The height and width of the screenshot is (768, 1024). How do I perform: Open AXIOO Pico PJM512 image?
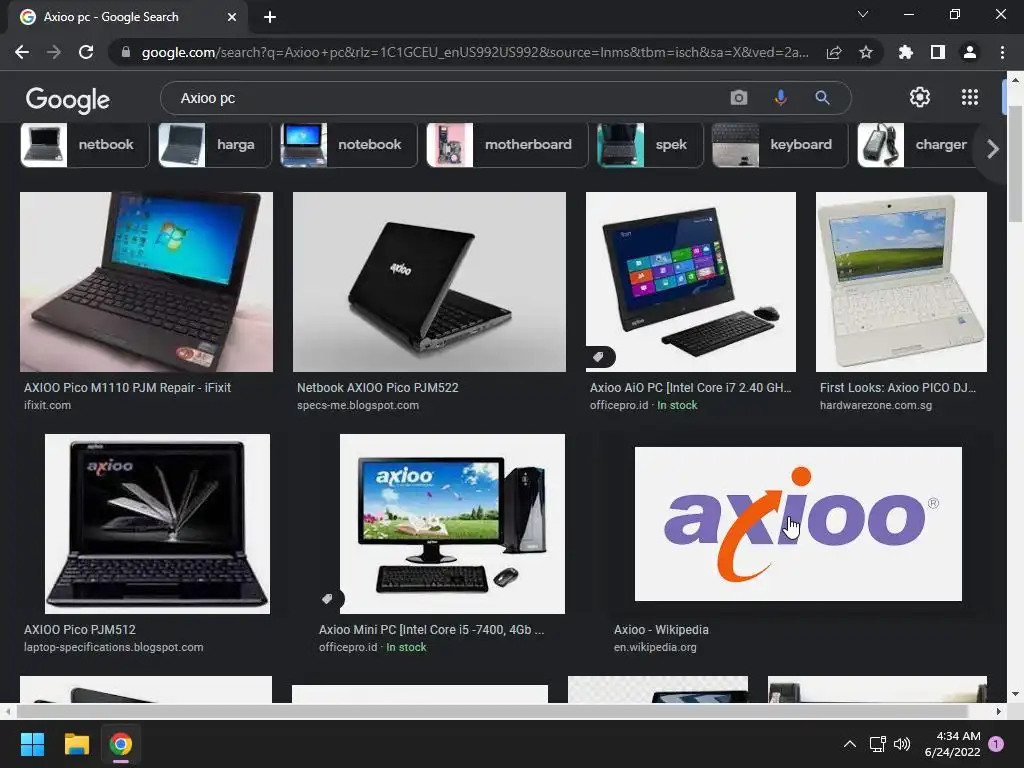pos(157,524)
